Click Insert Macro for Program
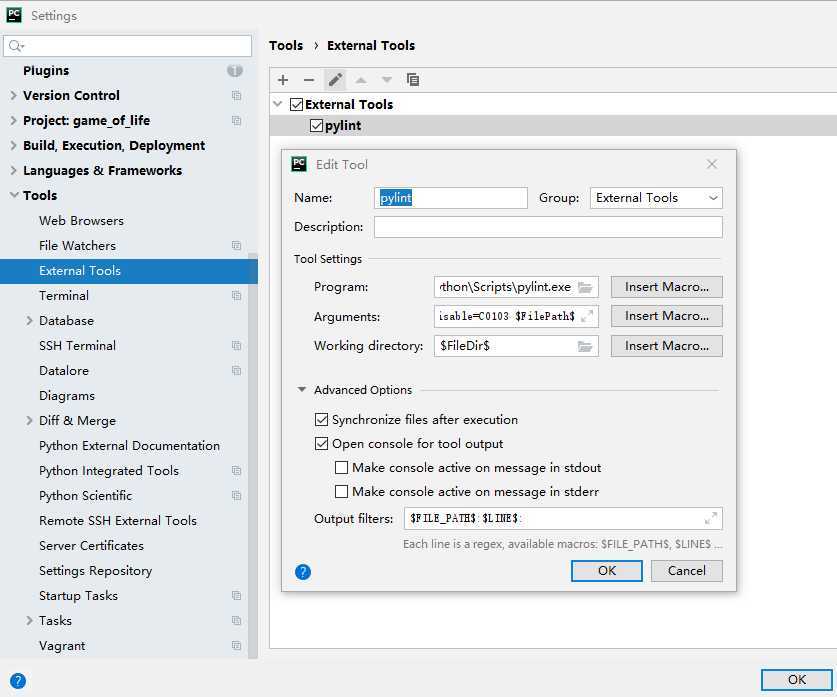Viewport: 837px width, 697px height. click(x=667, y=287)
